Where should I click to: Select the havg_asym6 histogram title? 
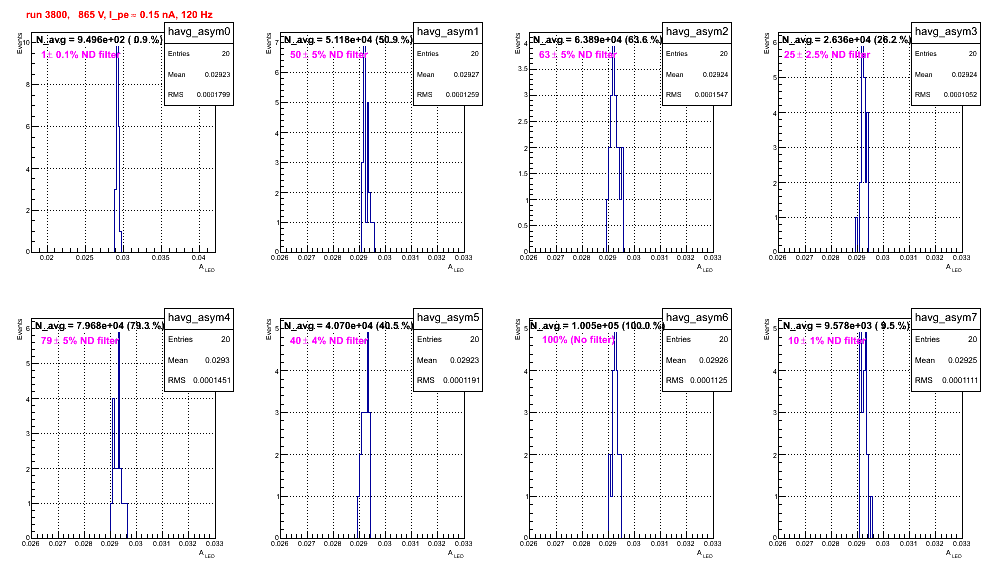click(x=697, y=317)
